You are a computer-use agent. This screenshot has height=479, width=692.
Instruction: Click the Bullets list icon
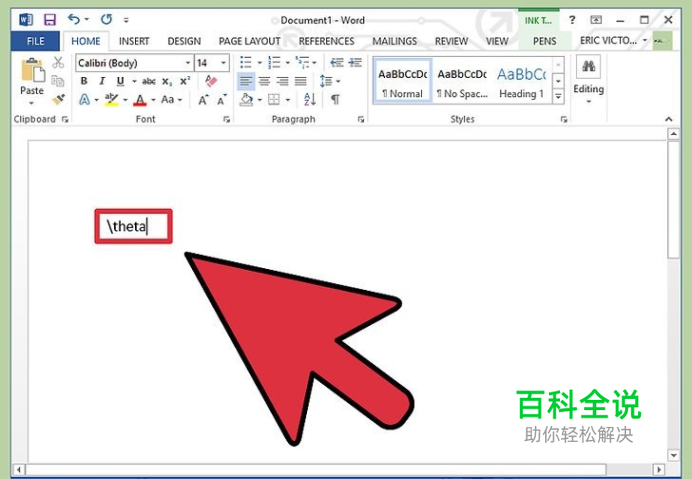click(245, 63)
